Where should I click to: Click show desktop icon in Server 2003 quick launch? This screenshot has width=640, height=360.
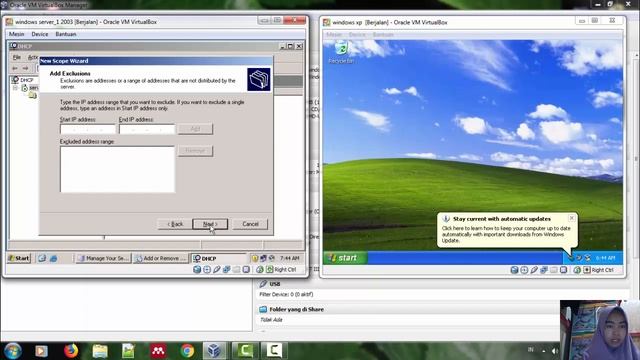point(42,258)
